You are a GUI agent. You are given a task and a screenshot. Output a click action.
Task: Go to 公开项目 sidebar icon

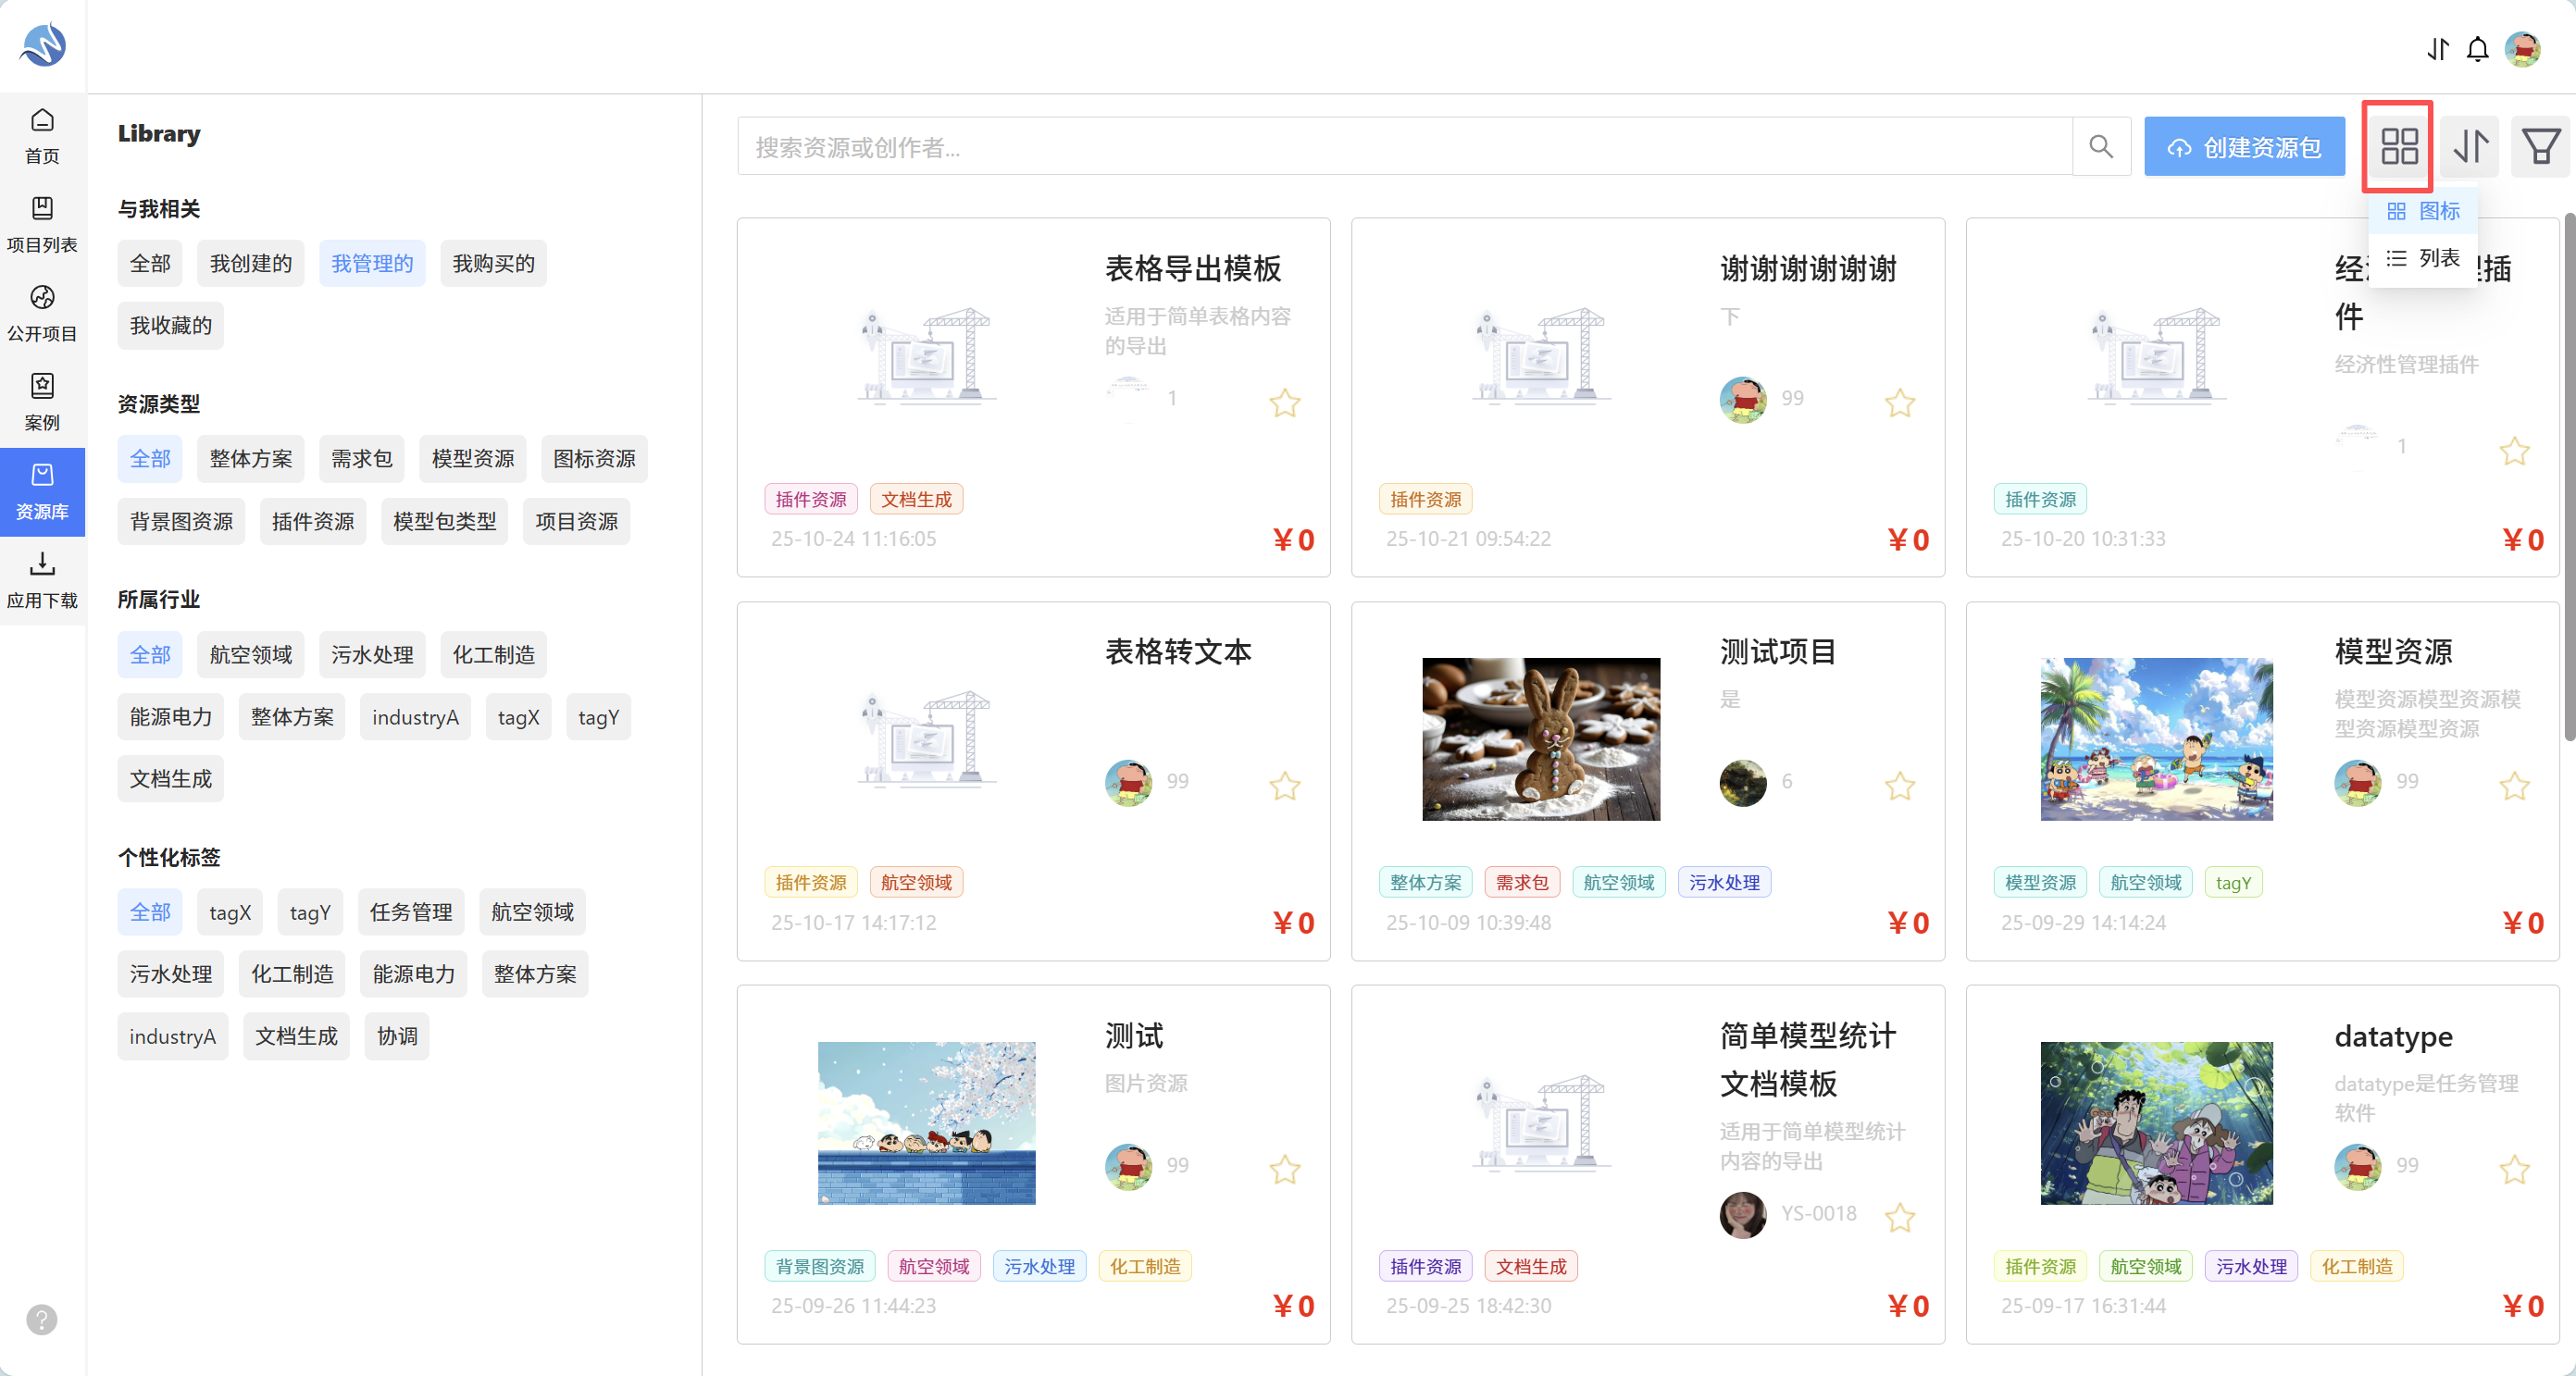pos(42,314)
